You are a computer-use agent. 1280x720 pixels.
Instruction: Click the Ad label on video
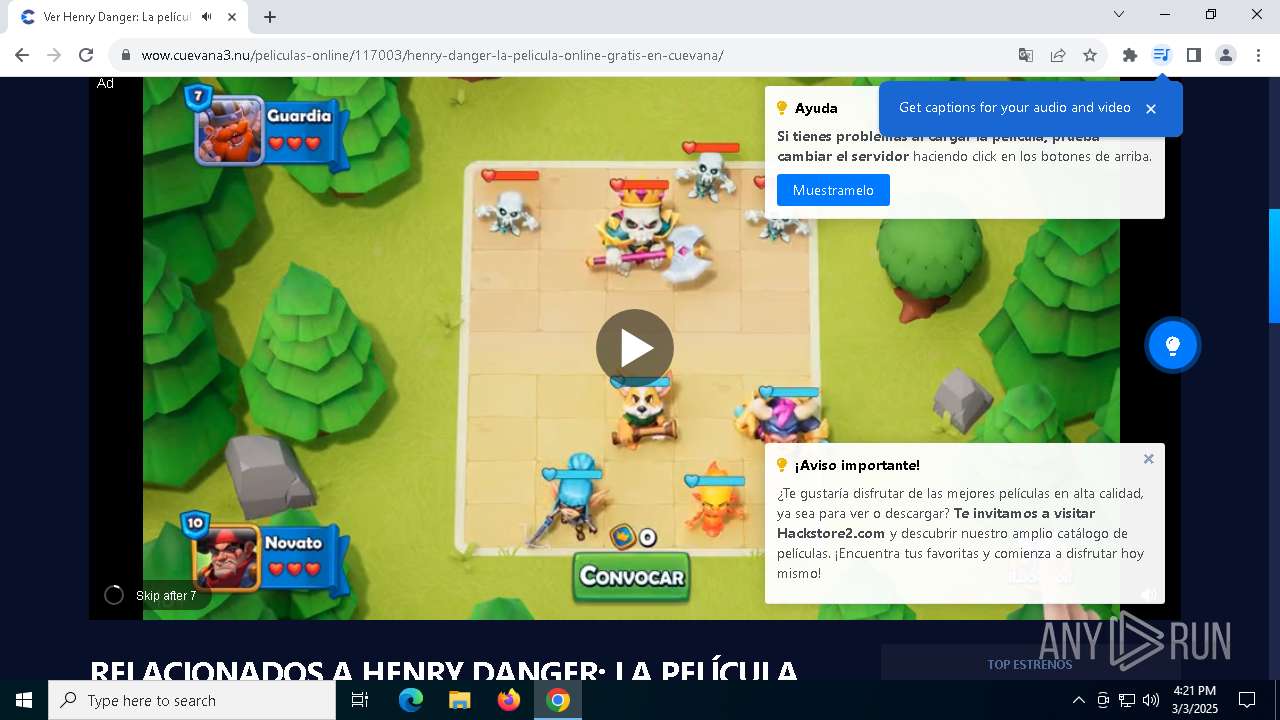[105, 83]
